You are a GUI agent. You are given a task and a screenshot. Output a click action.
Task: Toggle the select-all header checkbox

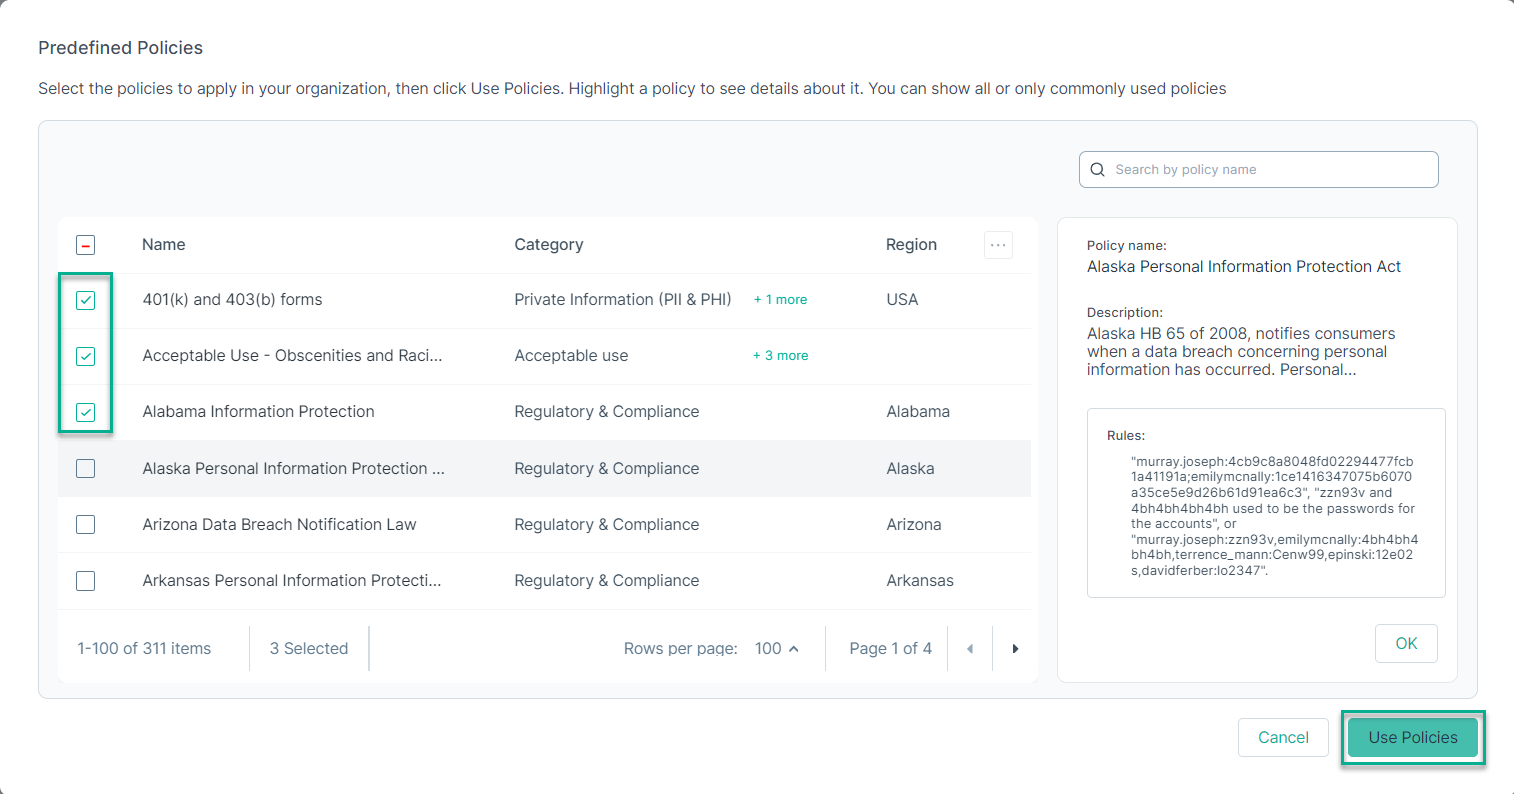pyautogui.click(x=85, y=243)
